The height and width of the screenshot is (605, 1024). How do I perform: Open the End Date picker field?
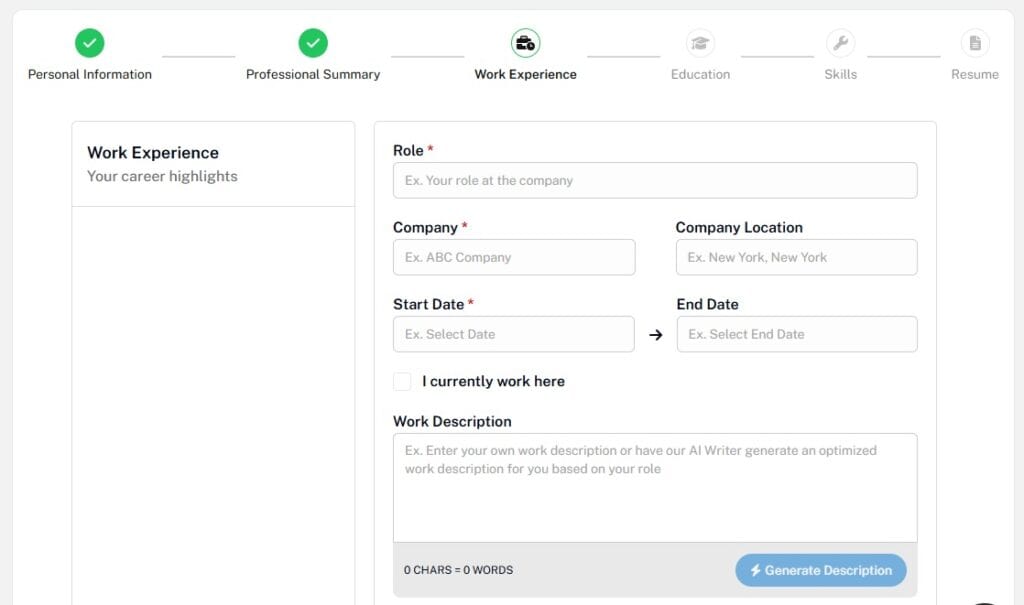pos(796,334)
